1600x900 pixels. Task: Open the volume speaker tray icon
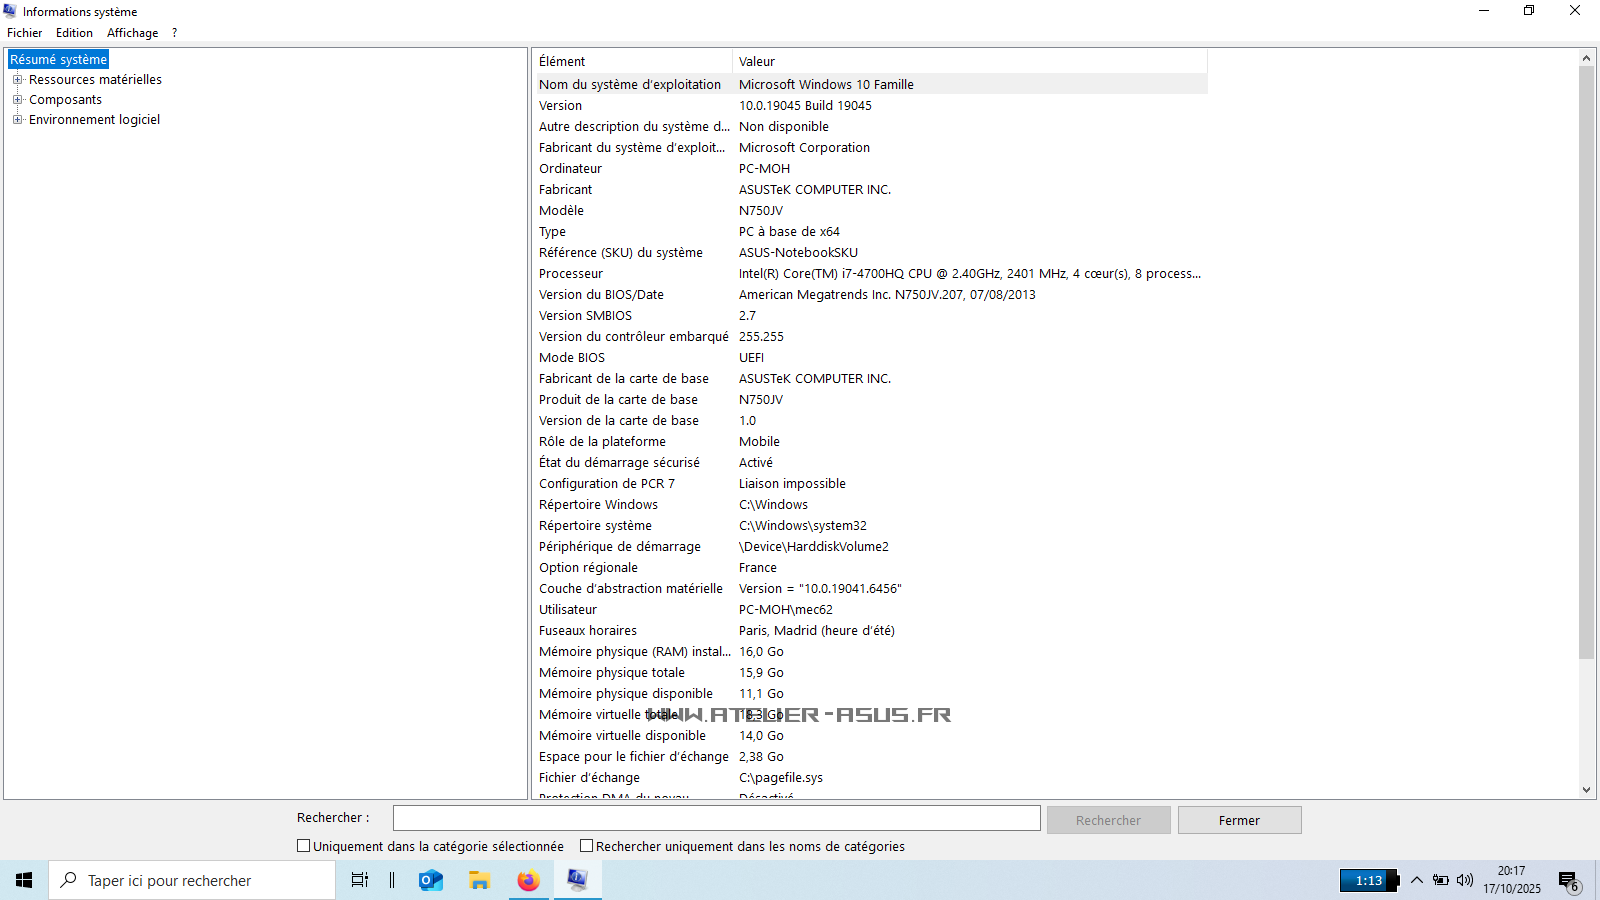(x=1465, y=880)
